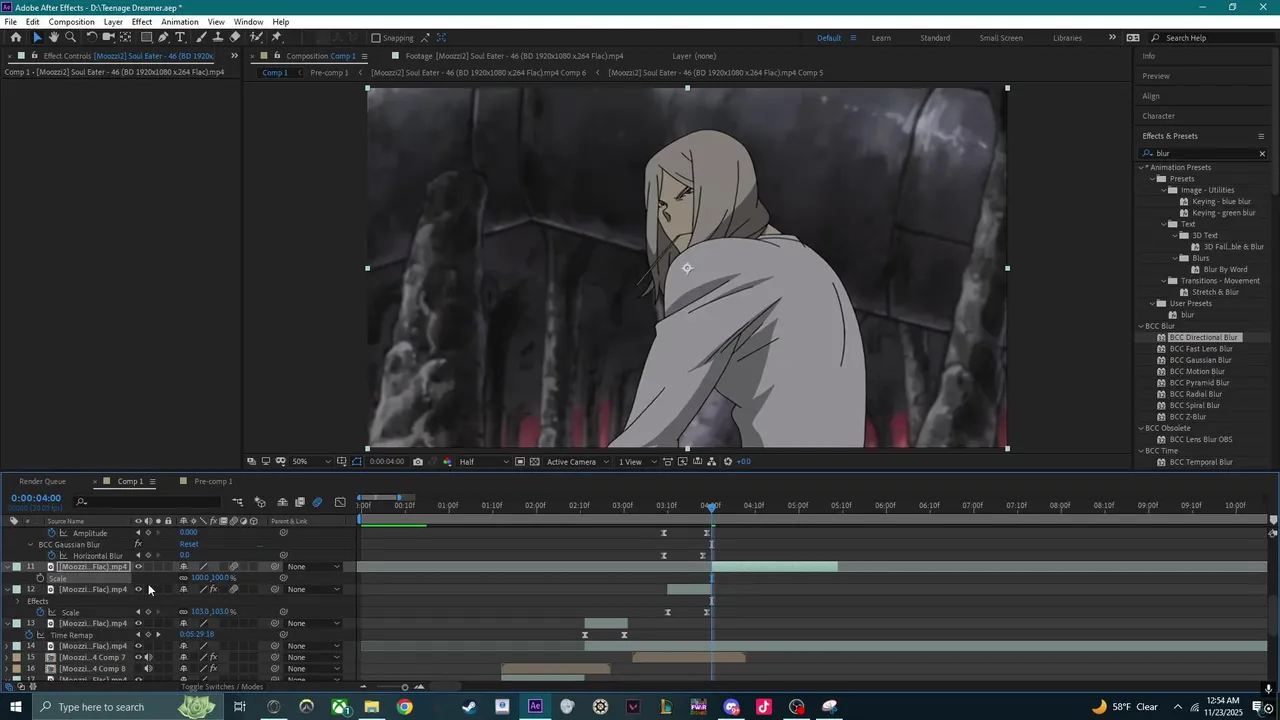Image resolution: width=1280 pixels, height=720 pixels.
Task: Click the timeline zoom slider
Action: point(405,687)
